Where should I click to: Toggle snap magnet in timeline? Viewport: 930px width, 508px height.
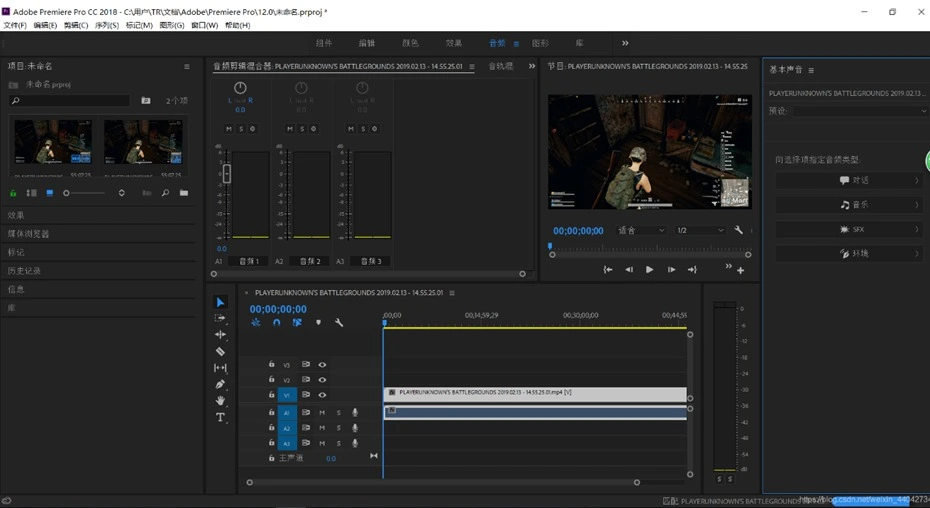point(276,322)
